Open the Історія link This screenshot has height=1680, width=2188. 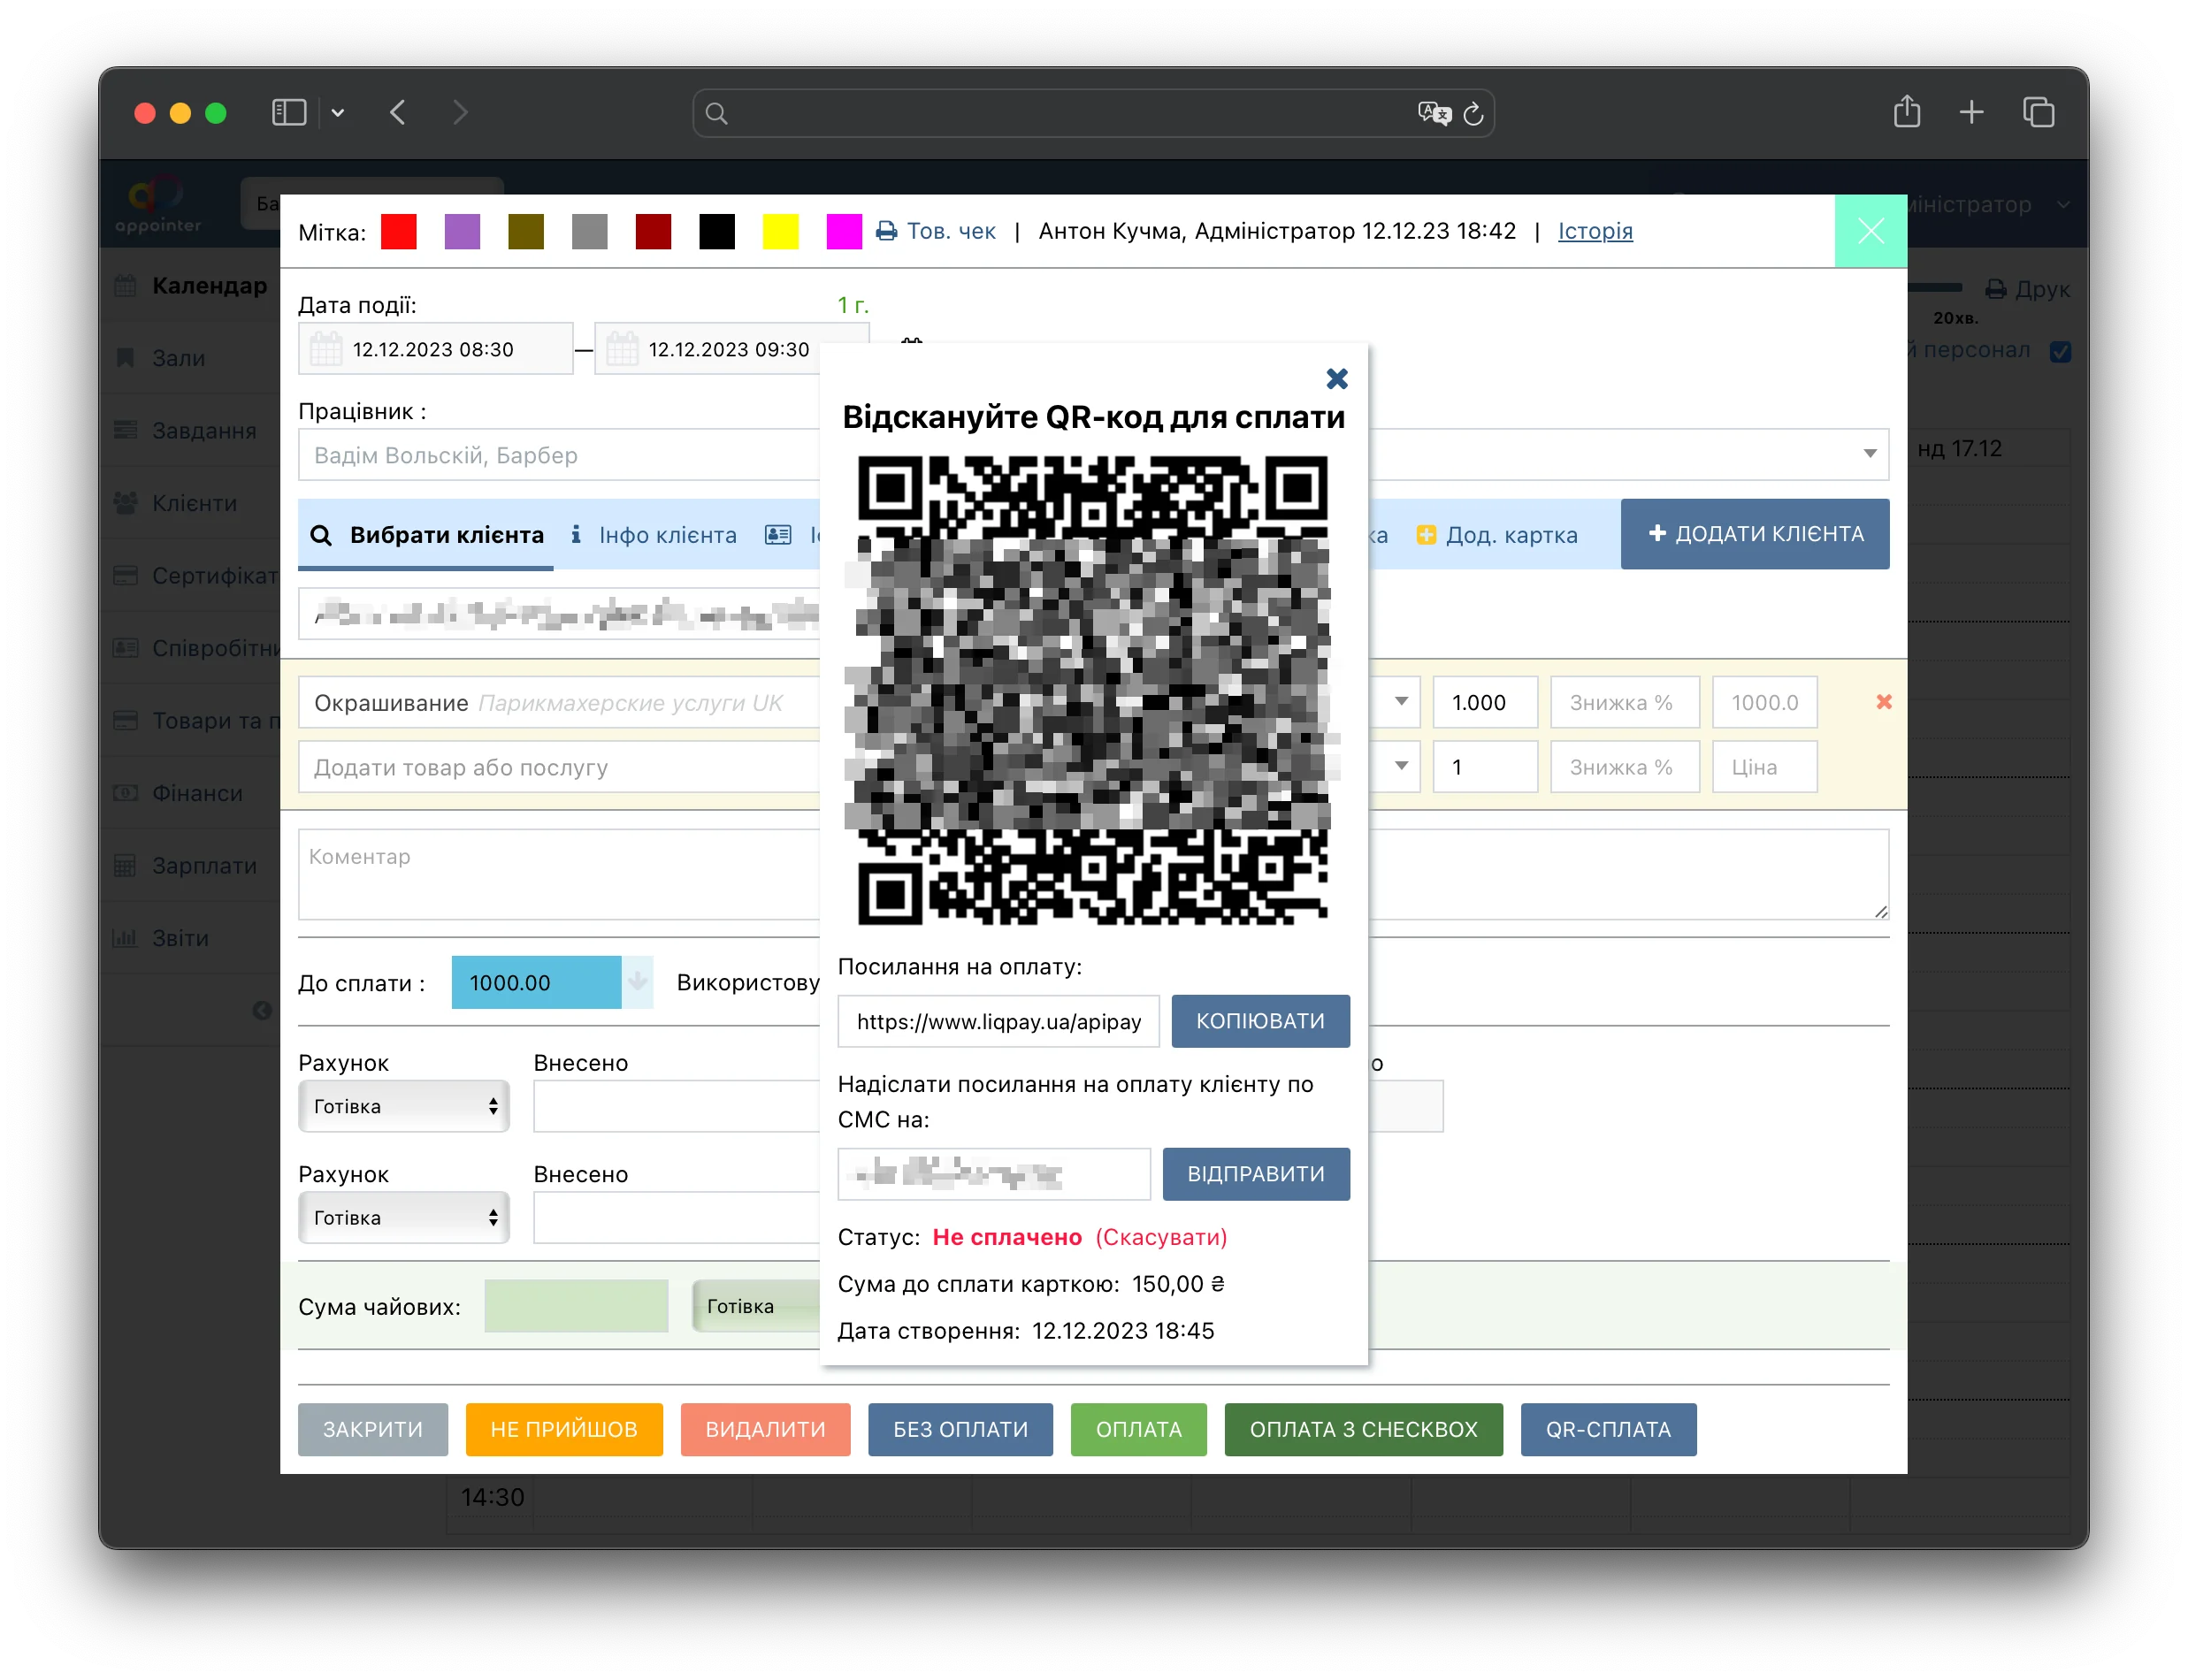[1595, 231]
